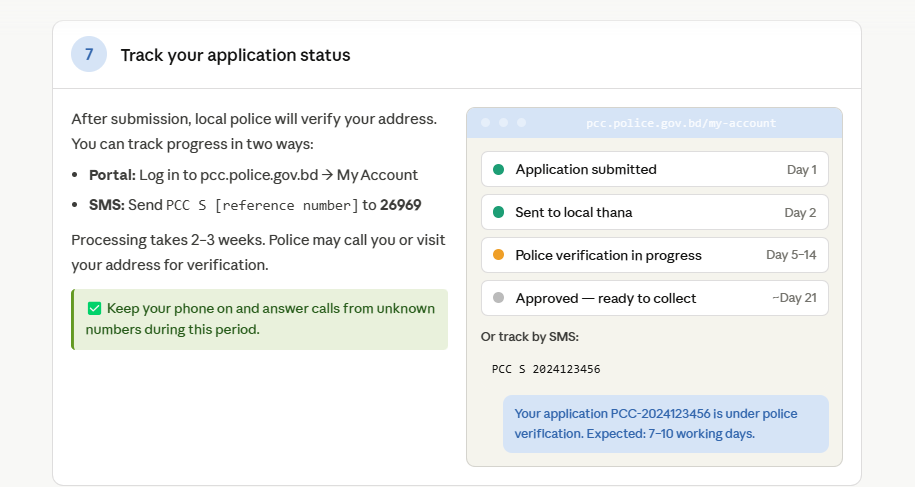Click the Track your application status heading

(x=235, y=55)
